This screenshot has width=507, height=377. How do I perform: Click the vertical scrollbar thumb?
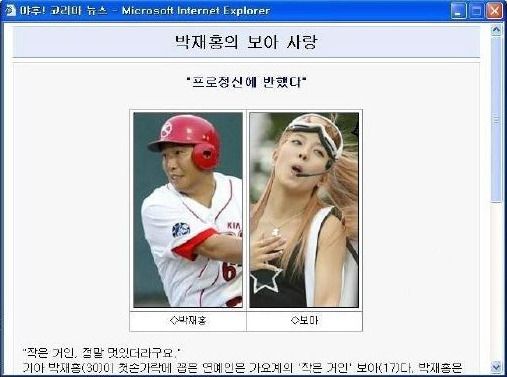496,119
